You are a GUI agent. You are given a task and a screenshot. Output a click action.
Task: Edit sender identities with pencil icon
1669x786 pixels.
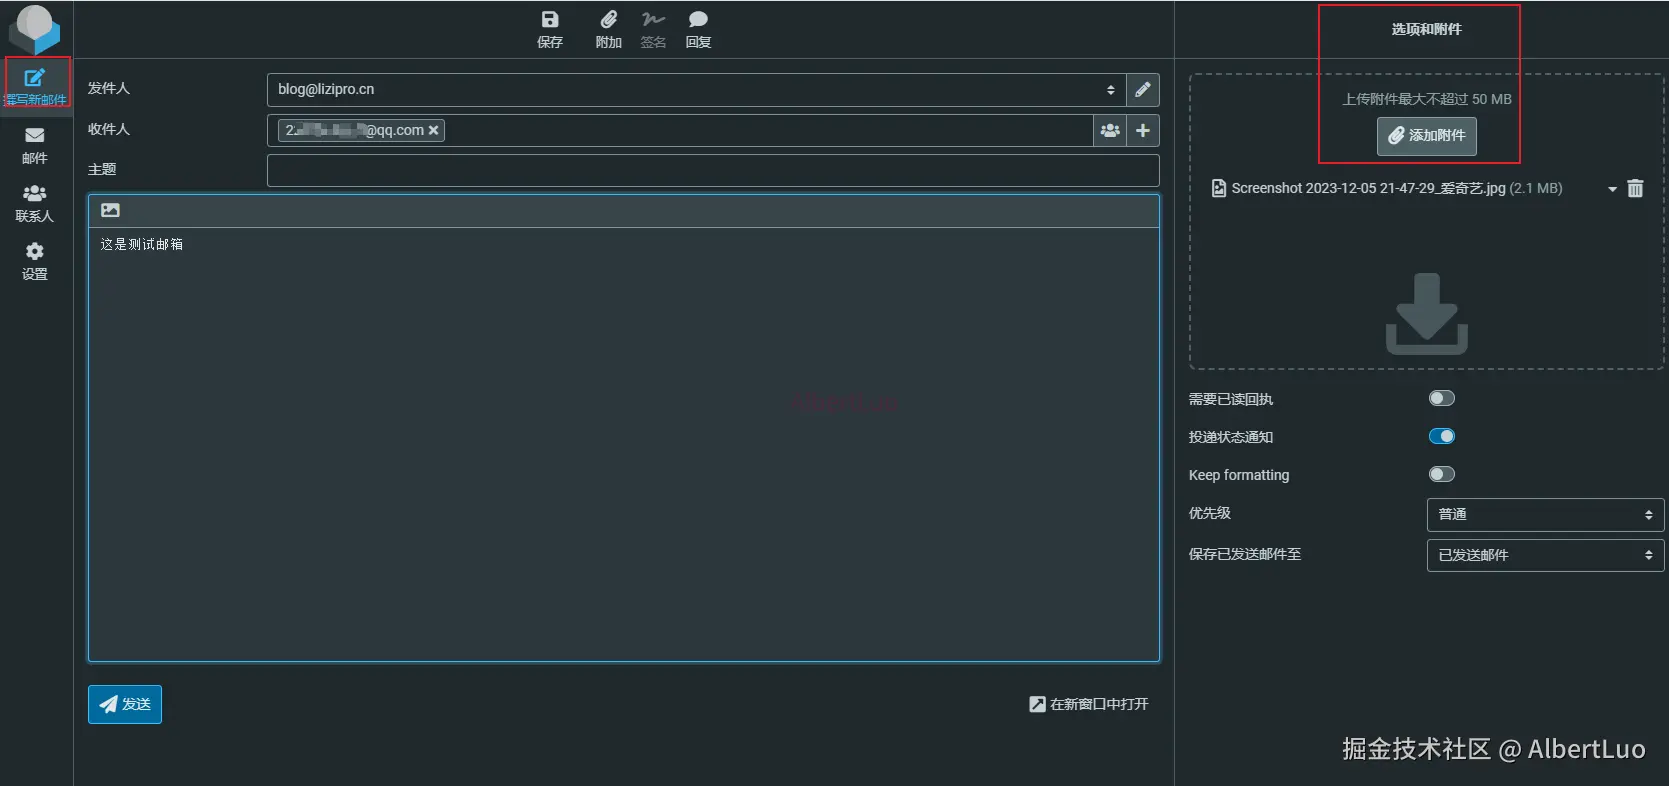(x=1143, y=90)
